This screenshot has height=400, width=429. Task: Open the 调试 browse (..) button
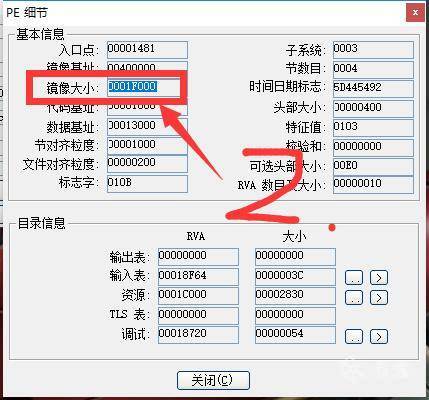[x=354, y=336]
